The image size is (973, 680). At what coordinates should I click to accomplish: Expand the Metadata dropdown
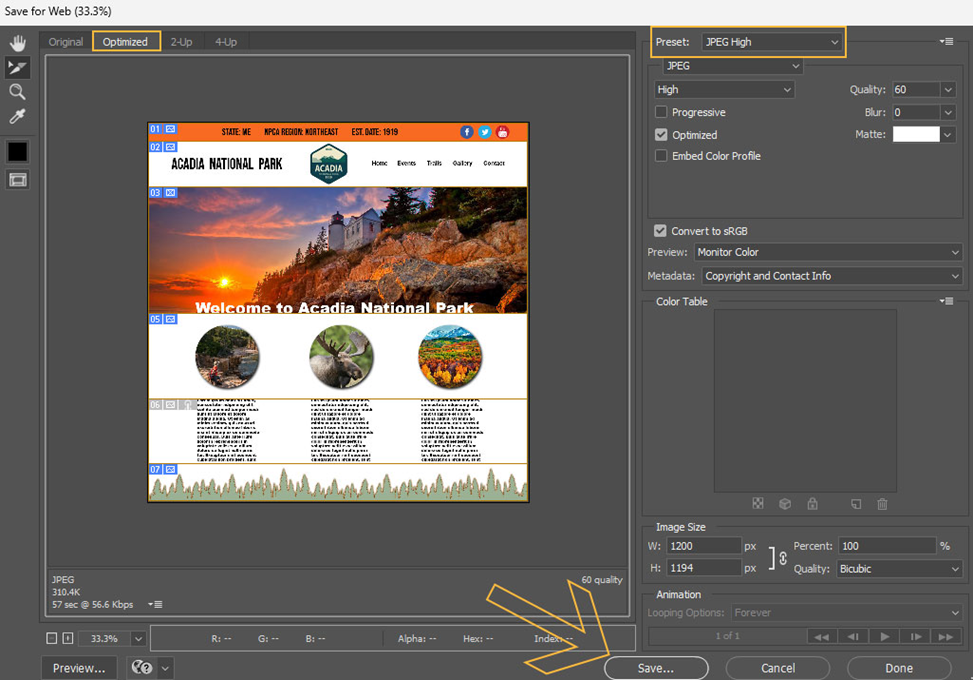(x=830, y=276)
